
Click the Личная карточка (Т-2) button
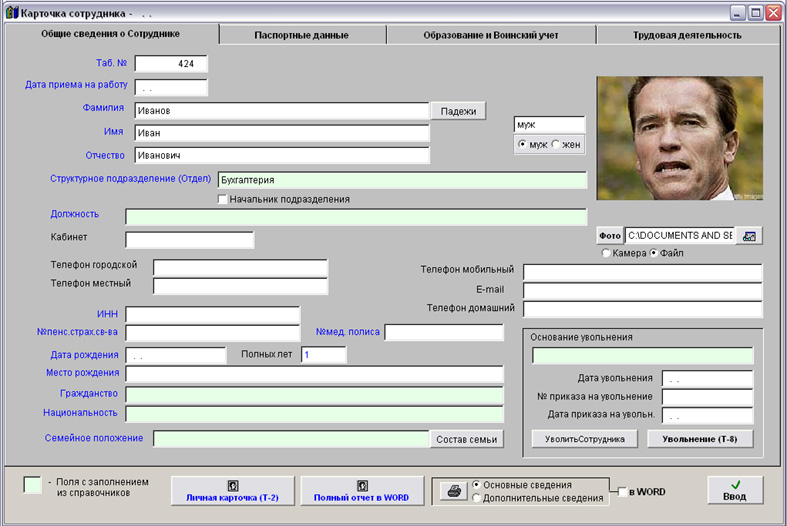232,490
